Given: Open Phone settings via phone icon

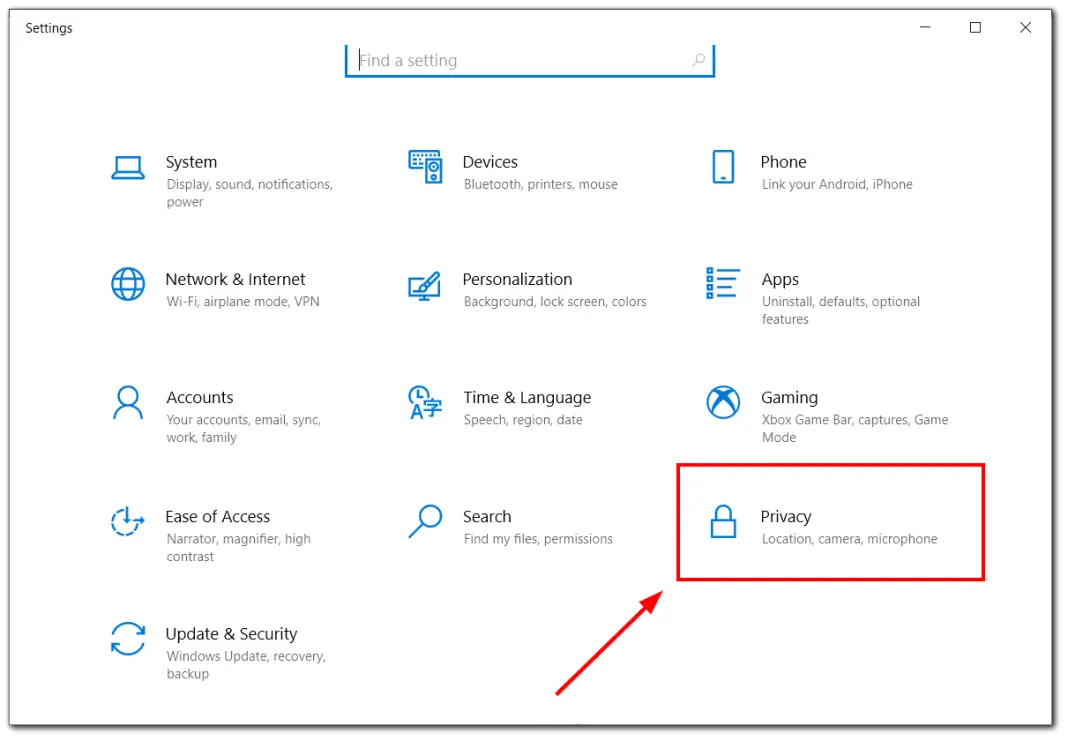Looking at the screenshot, I should click(722, 166).
